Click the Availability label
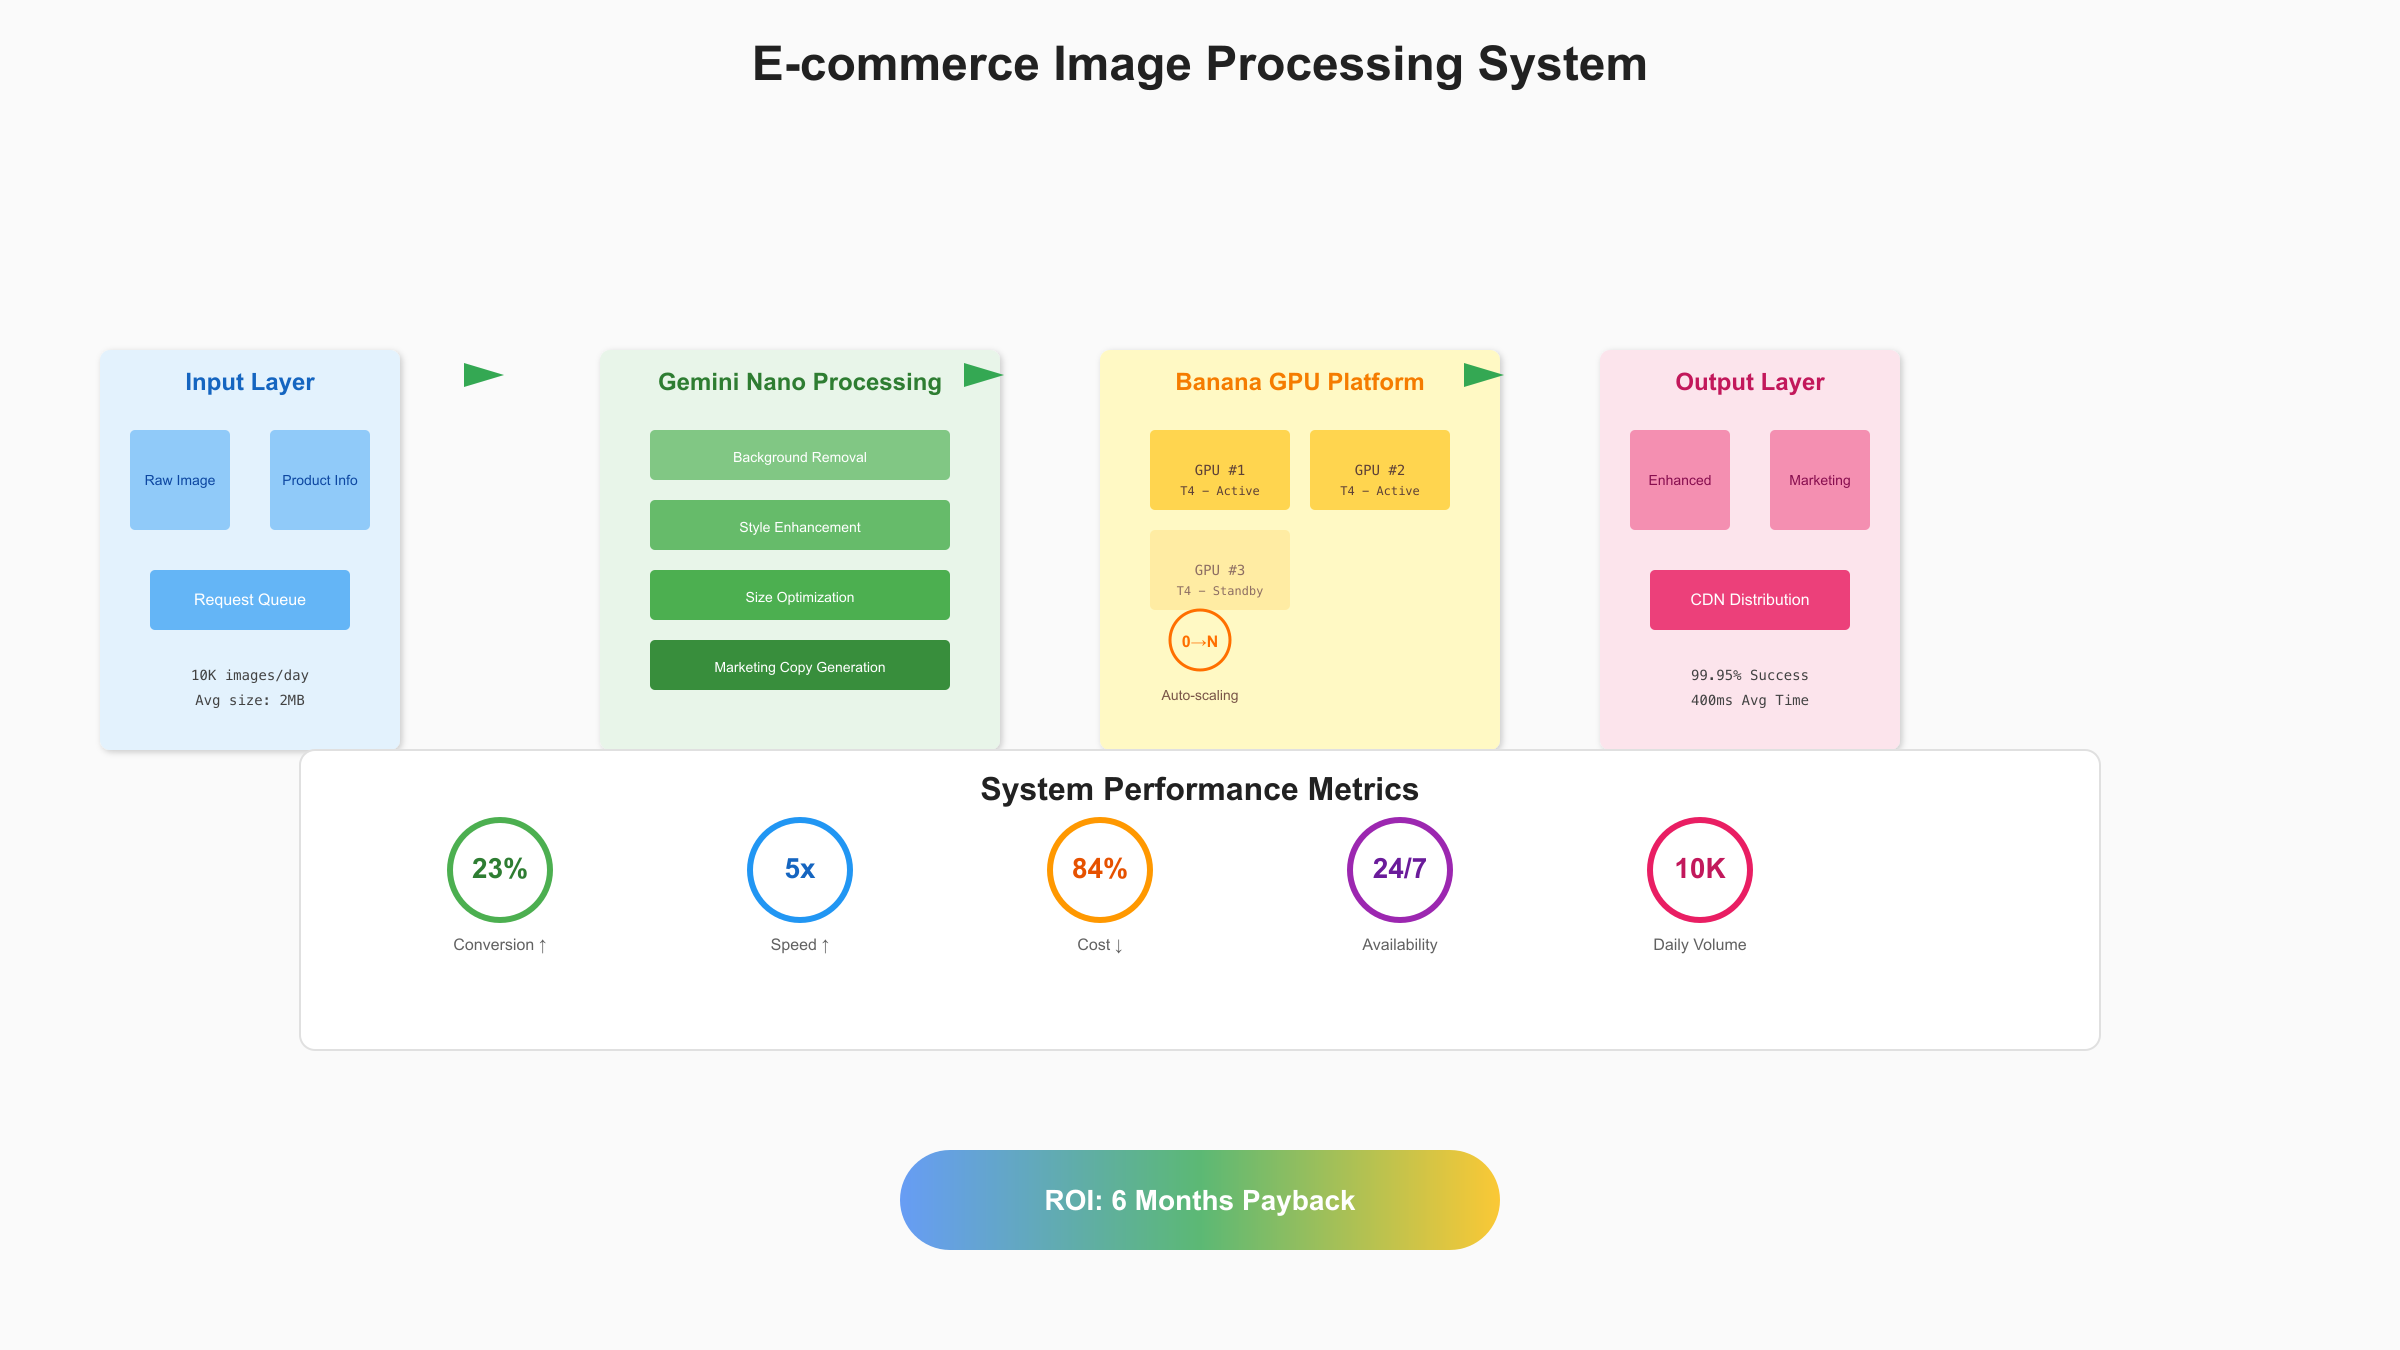 1400,945
